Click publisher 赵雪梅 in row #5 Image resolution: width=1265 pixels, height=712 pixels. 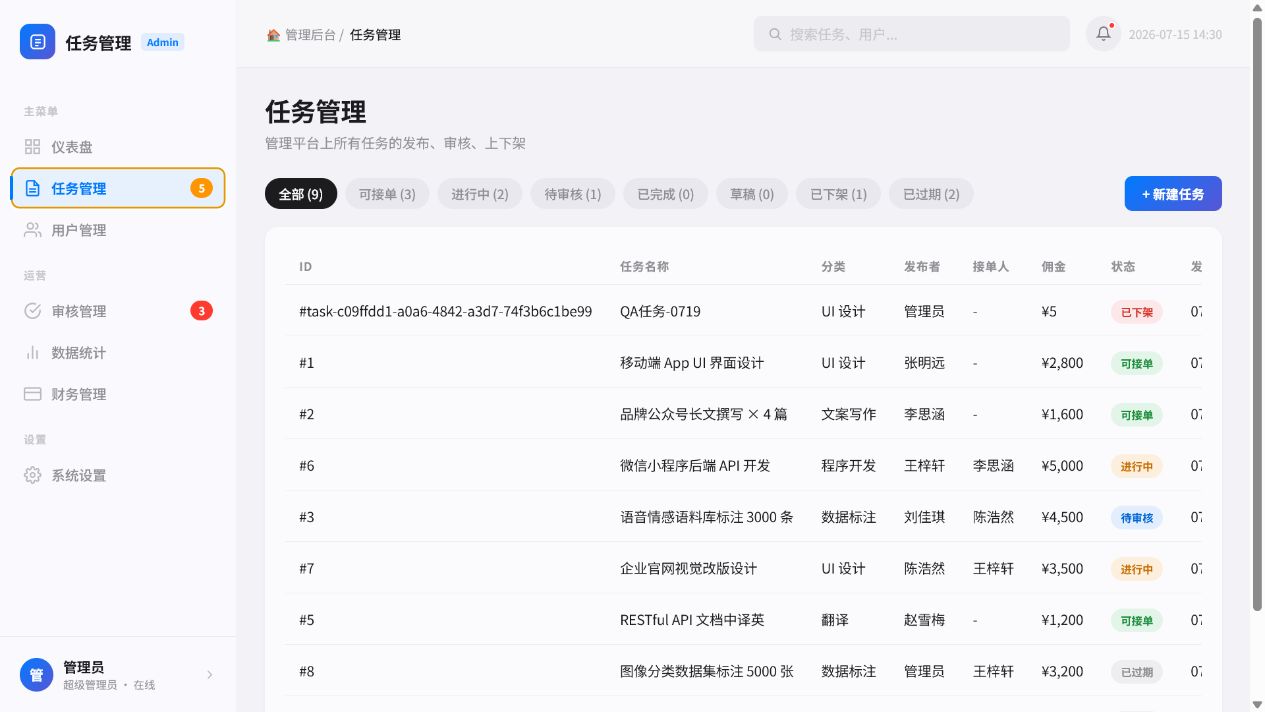coord(924,620)
